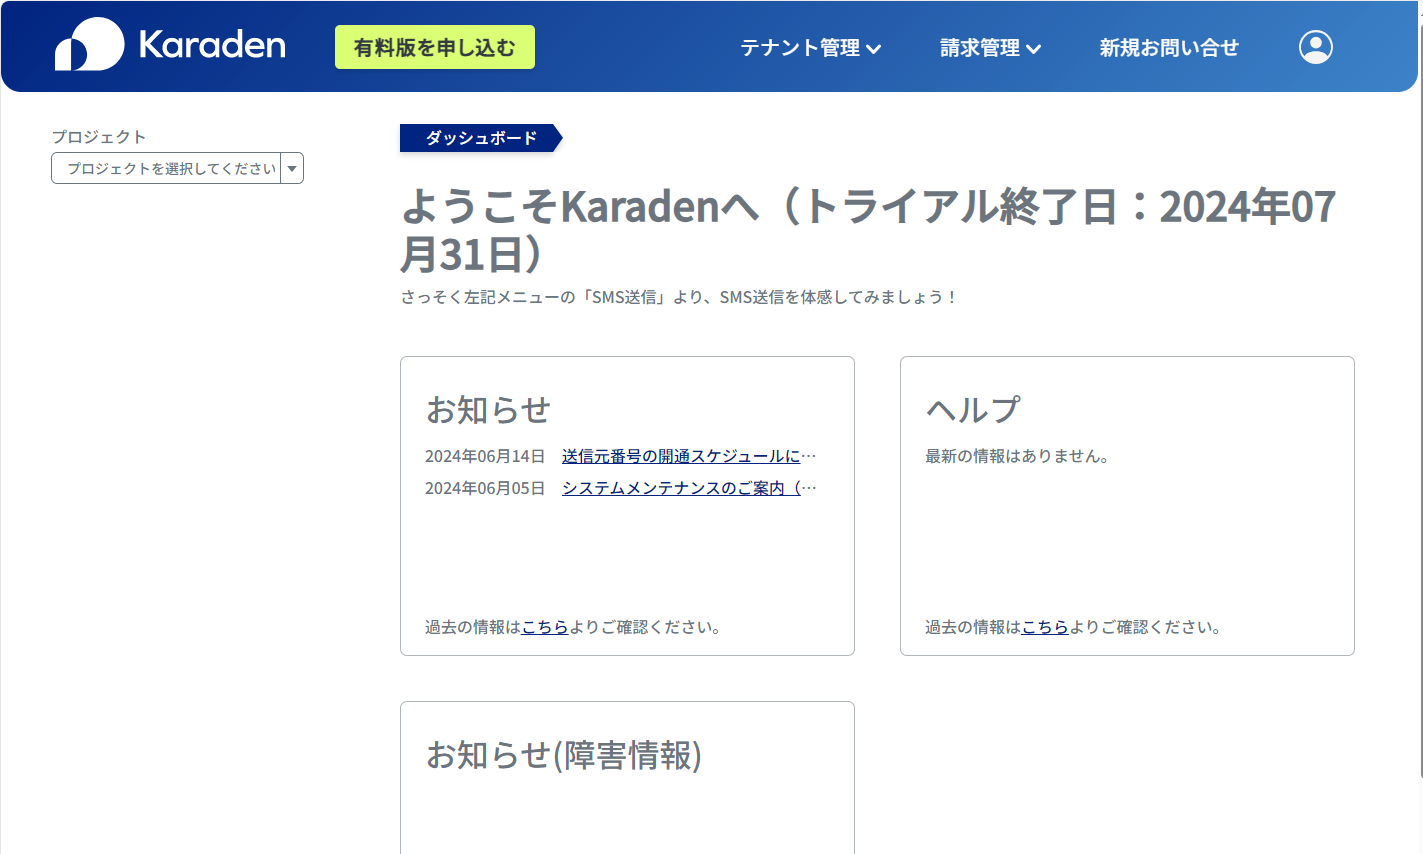Viewport: 1423px width, 854px height.
Task: Click the プロジェクト label in sidebar
Action: [99, 137]
